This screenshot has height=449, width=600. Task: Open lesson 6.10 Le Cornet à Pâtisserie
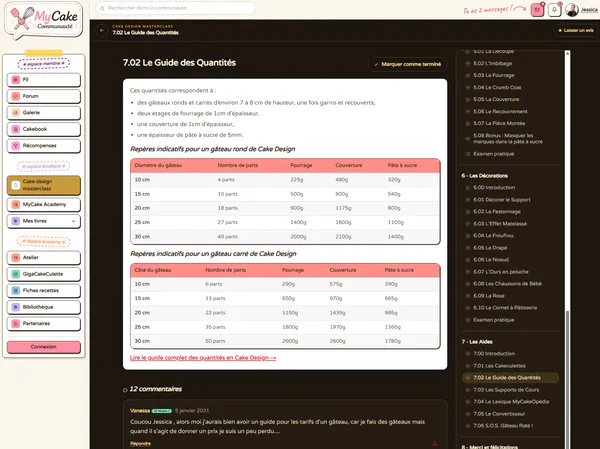coord(505,308)
